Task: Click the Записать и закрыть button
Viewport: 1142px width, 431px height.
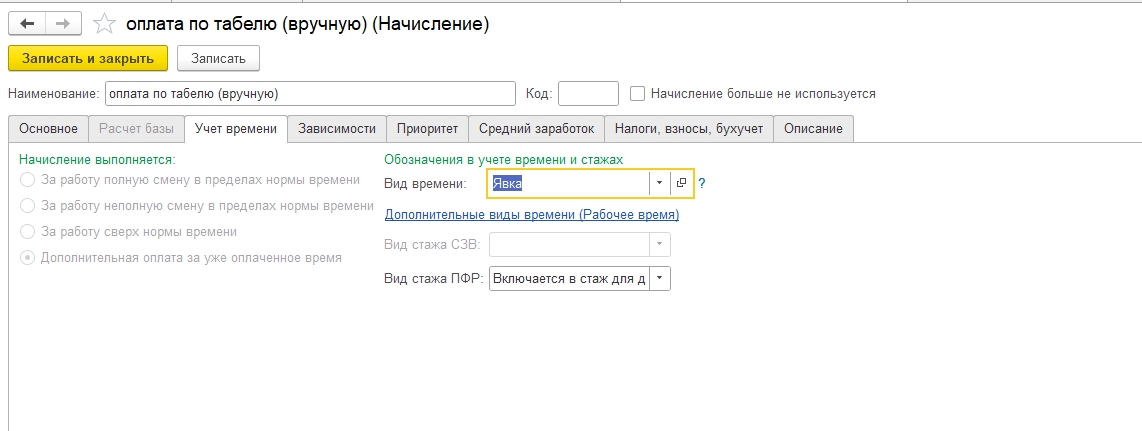Action: pos(88,59)
